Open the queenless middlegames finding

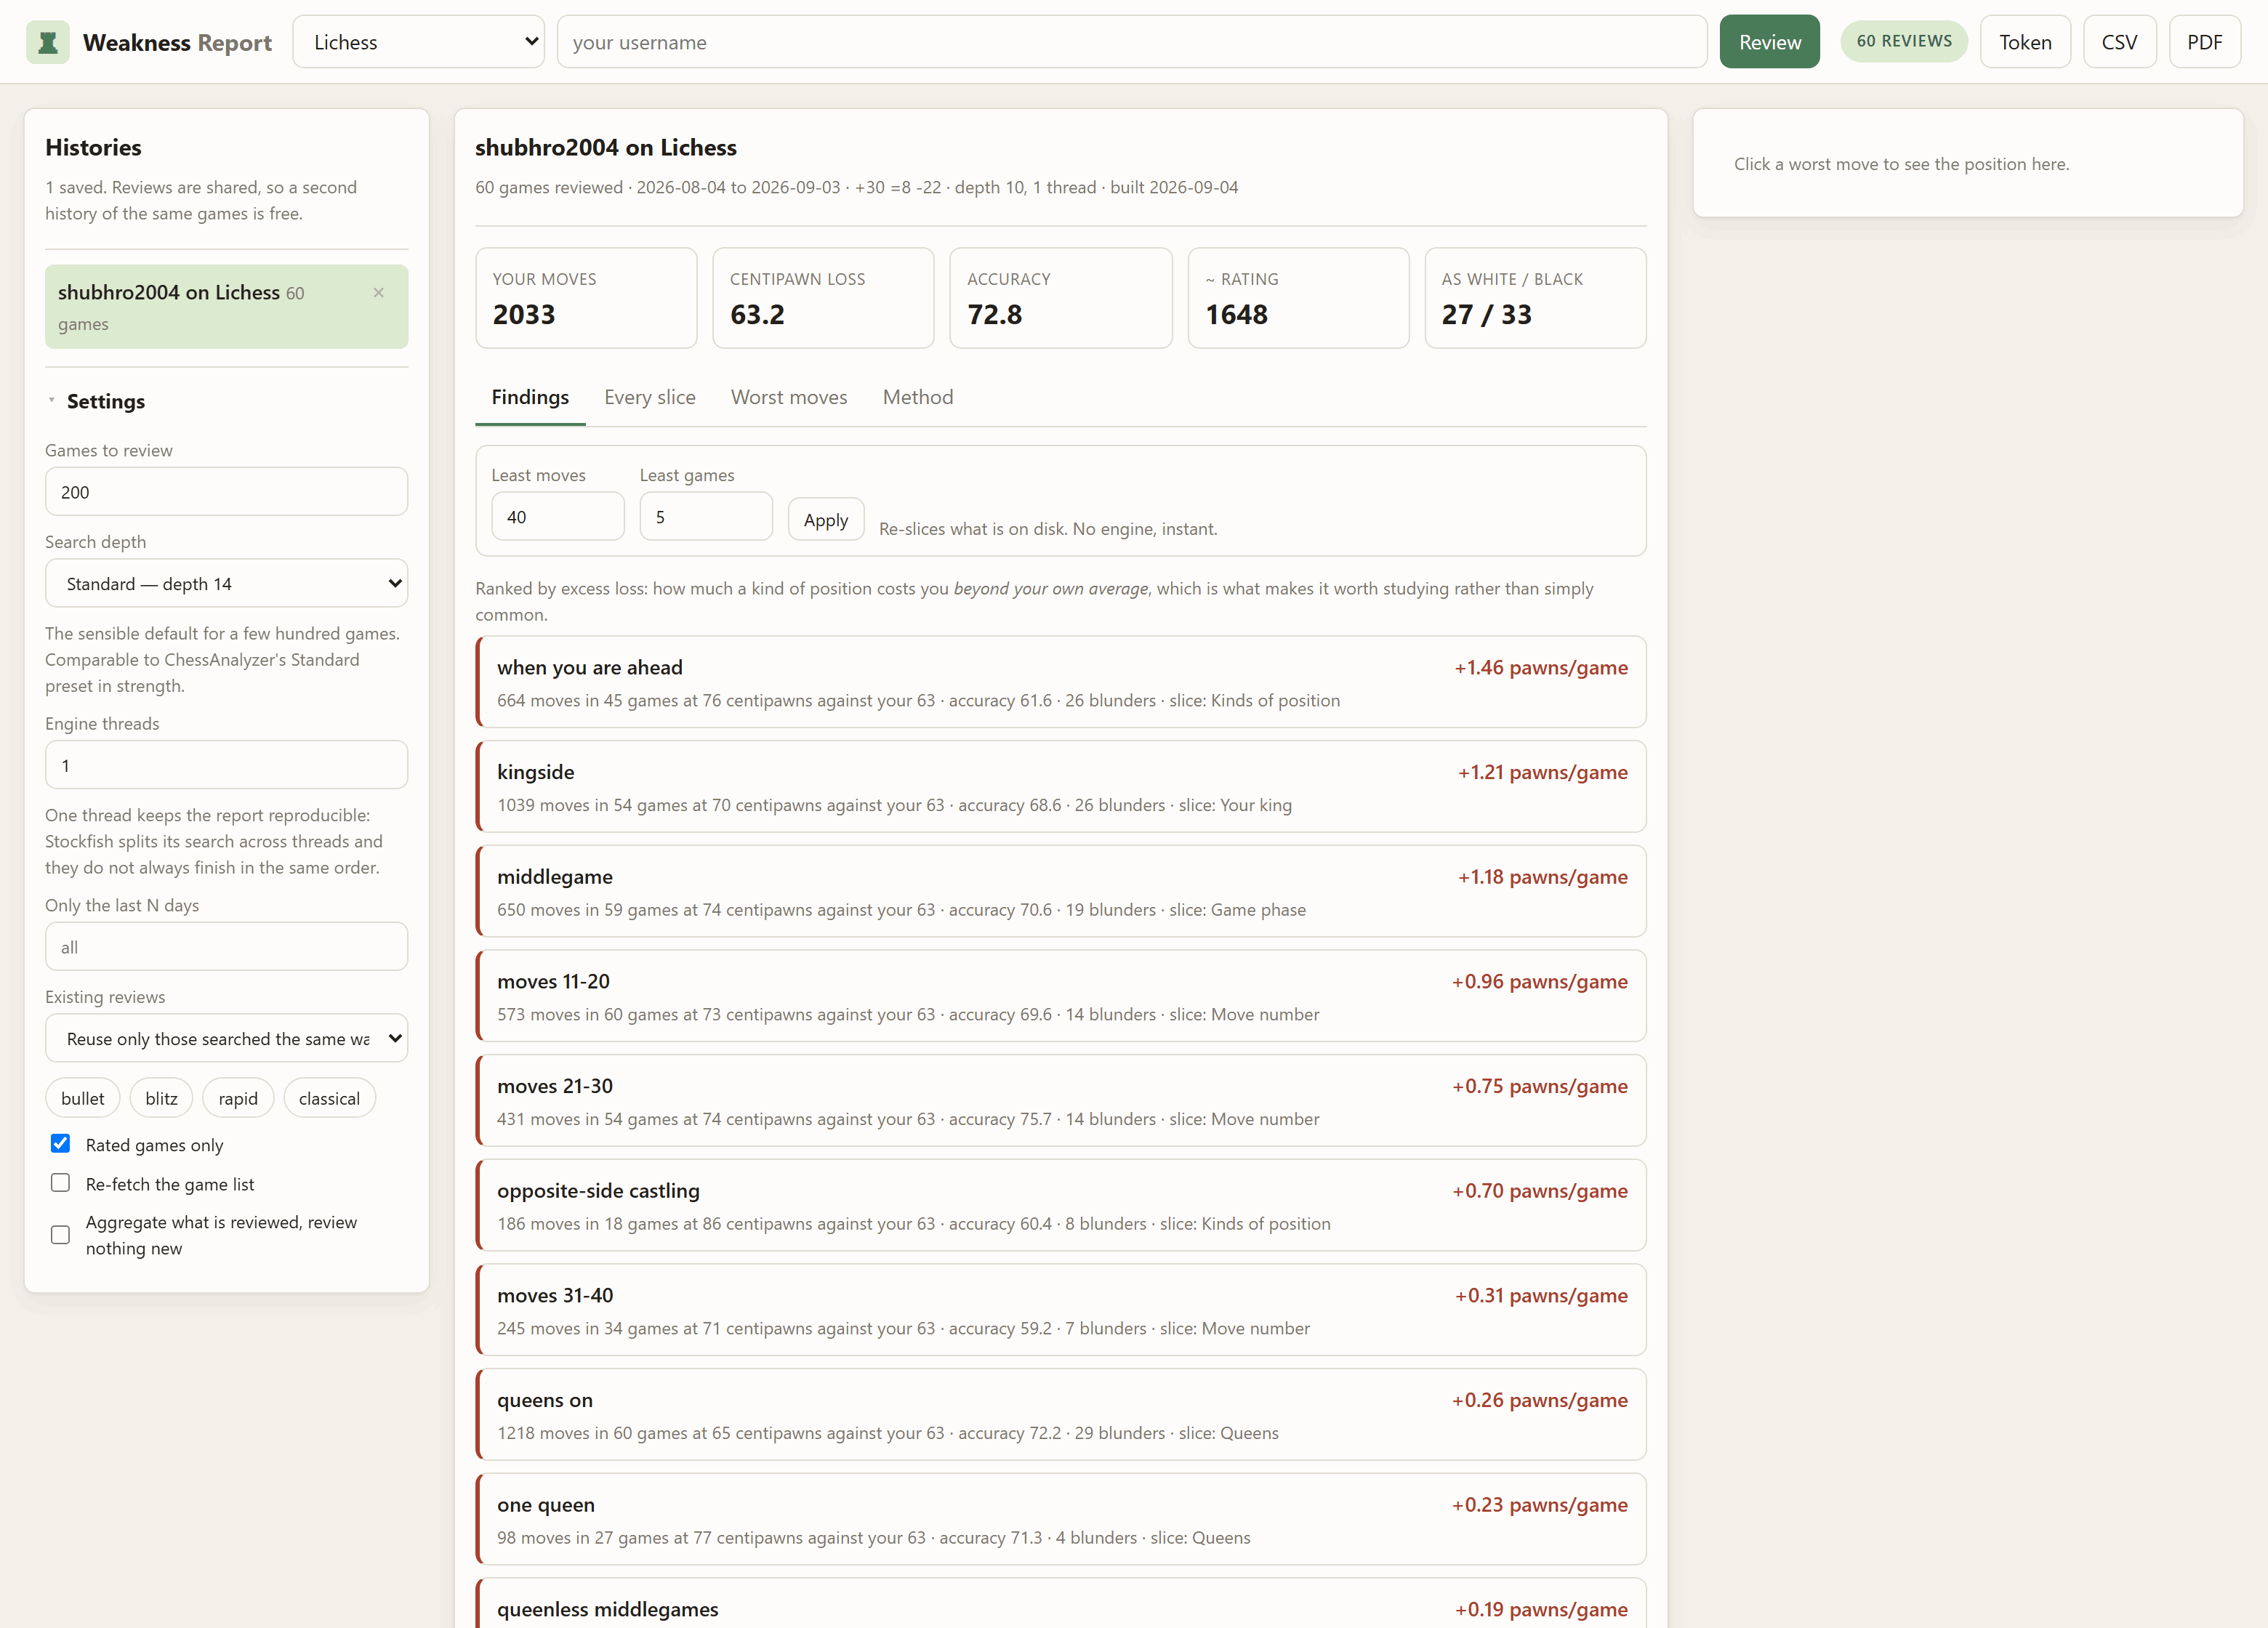coord(1061,1603)
